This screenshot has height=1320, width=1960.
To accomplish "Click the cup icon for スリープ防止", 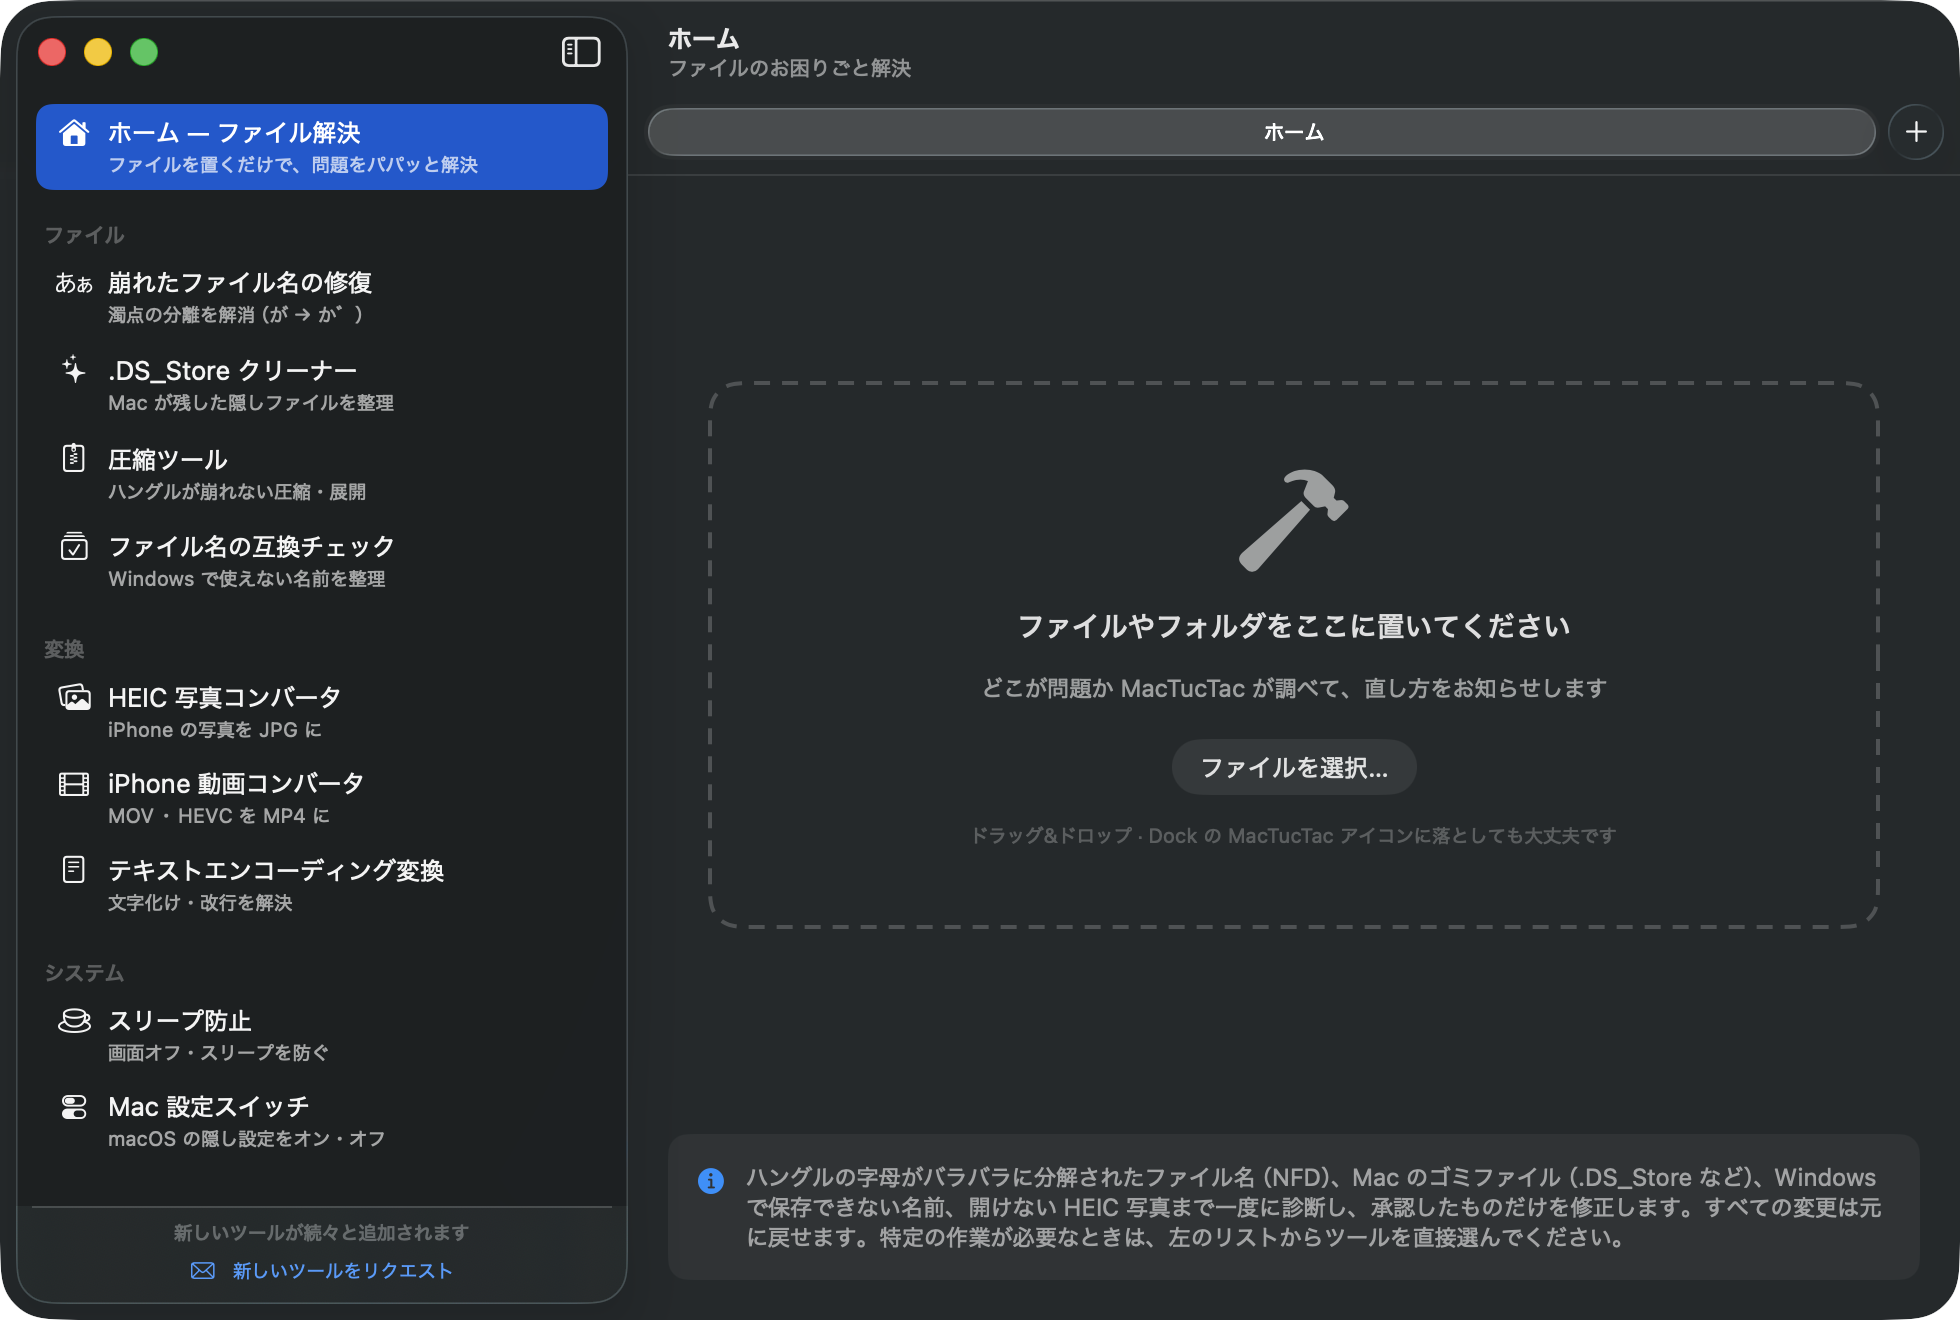I will pyautogui.click(x=74, y=1021).
